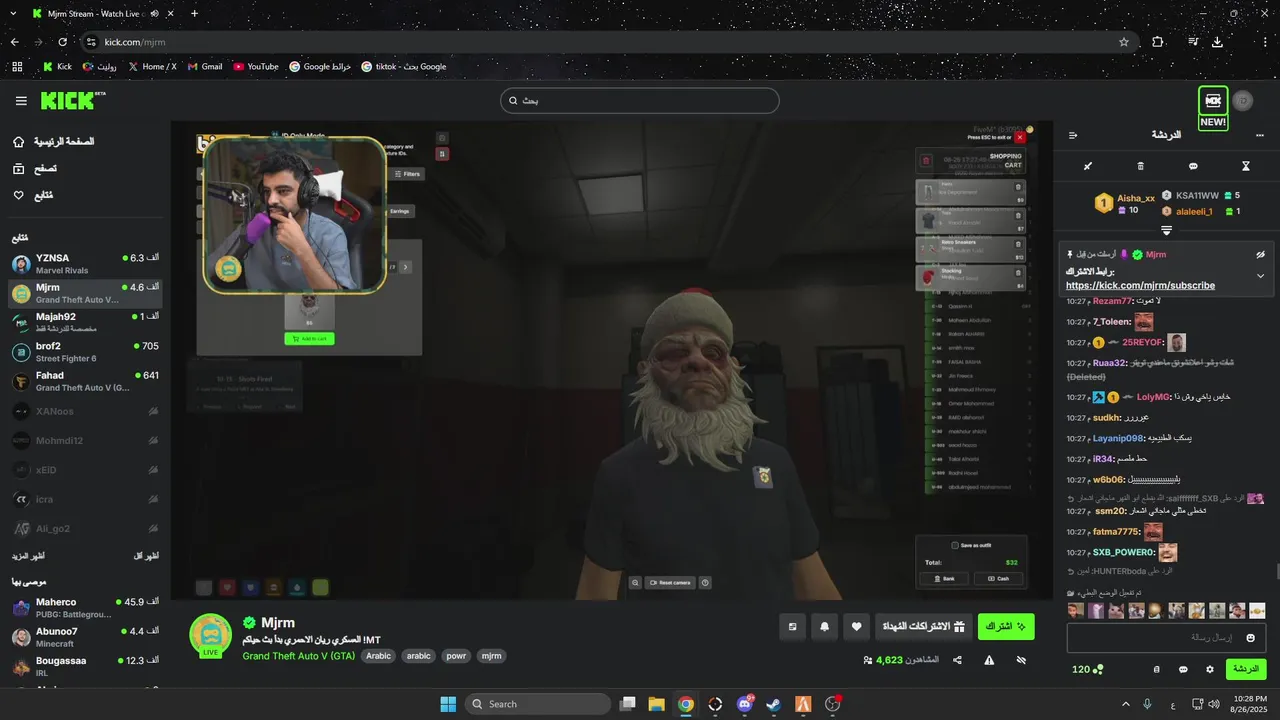Open the kick.com/mjrm/subscribe link
1280x720 pixels.
1140,286
